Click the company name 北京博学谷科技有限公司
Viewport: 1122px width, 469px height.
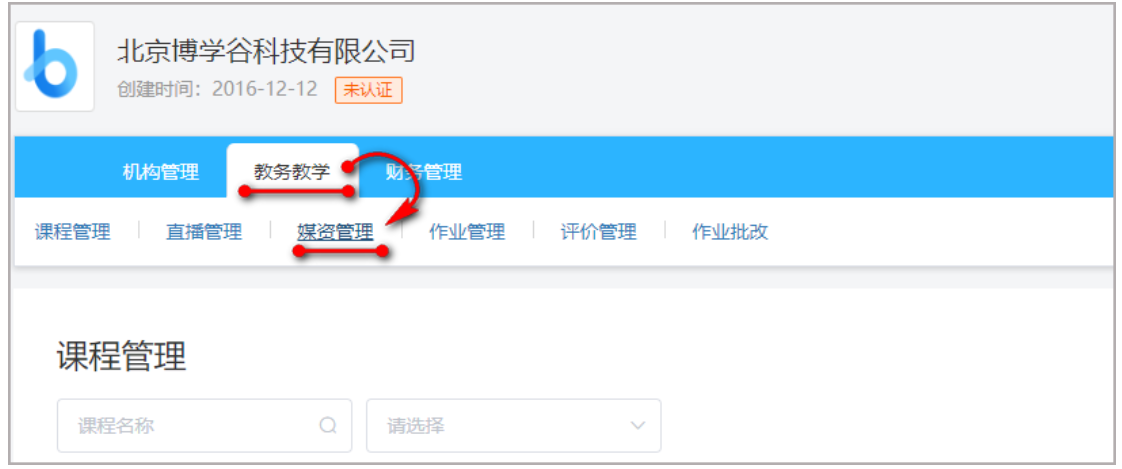tap(266, 52)
